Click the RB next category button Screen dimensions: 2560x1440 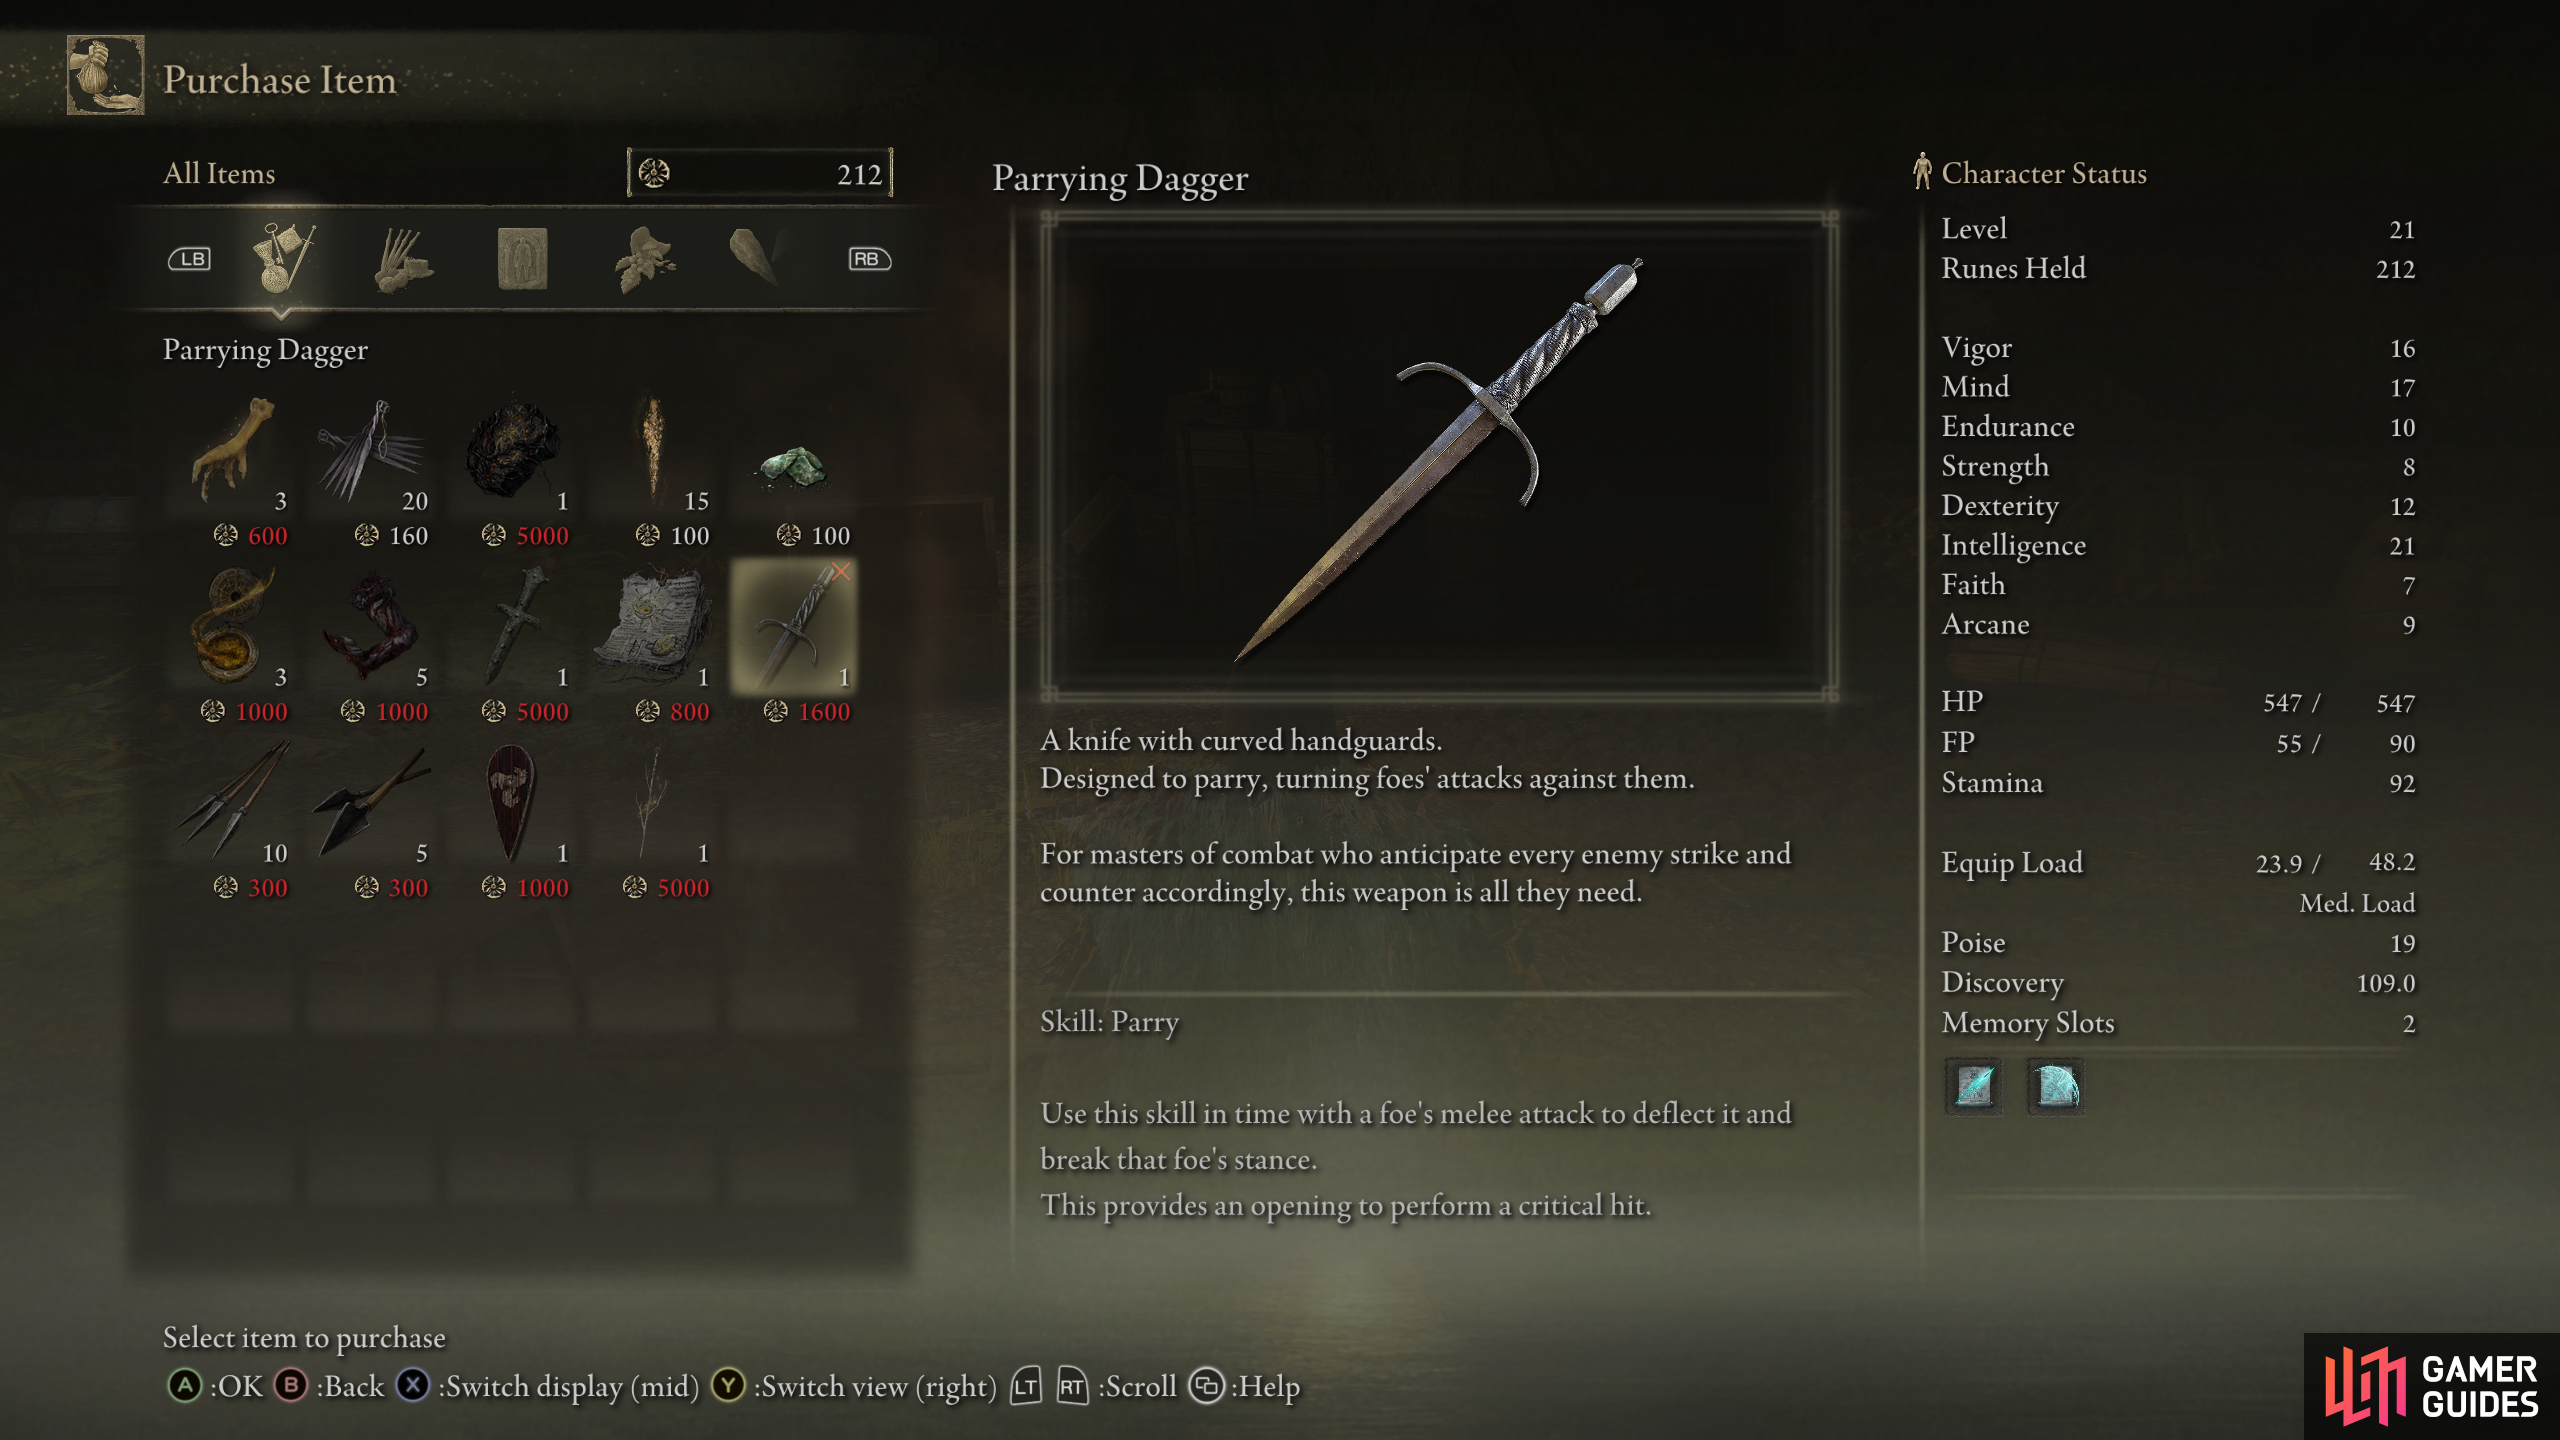click(x=868, y=259)
